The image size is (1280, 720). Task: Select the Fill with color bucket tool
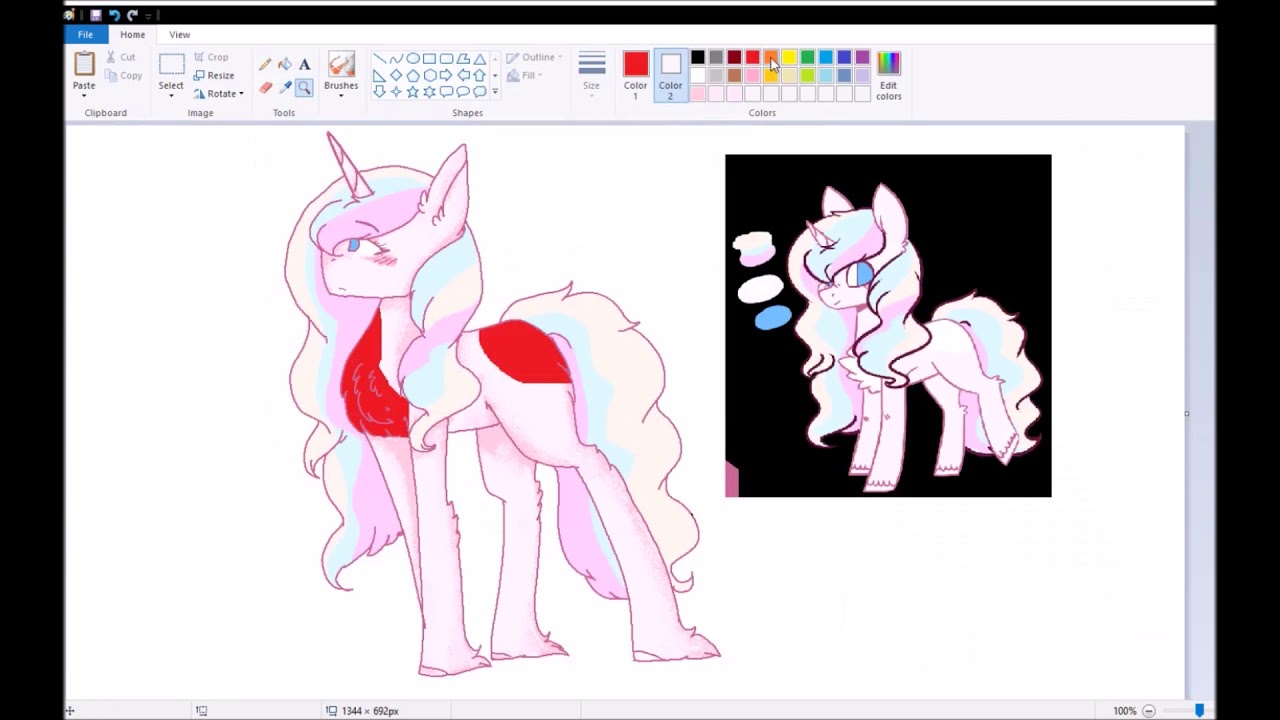[x=285, y=64]
